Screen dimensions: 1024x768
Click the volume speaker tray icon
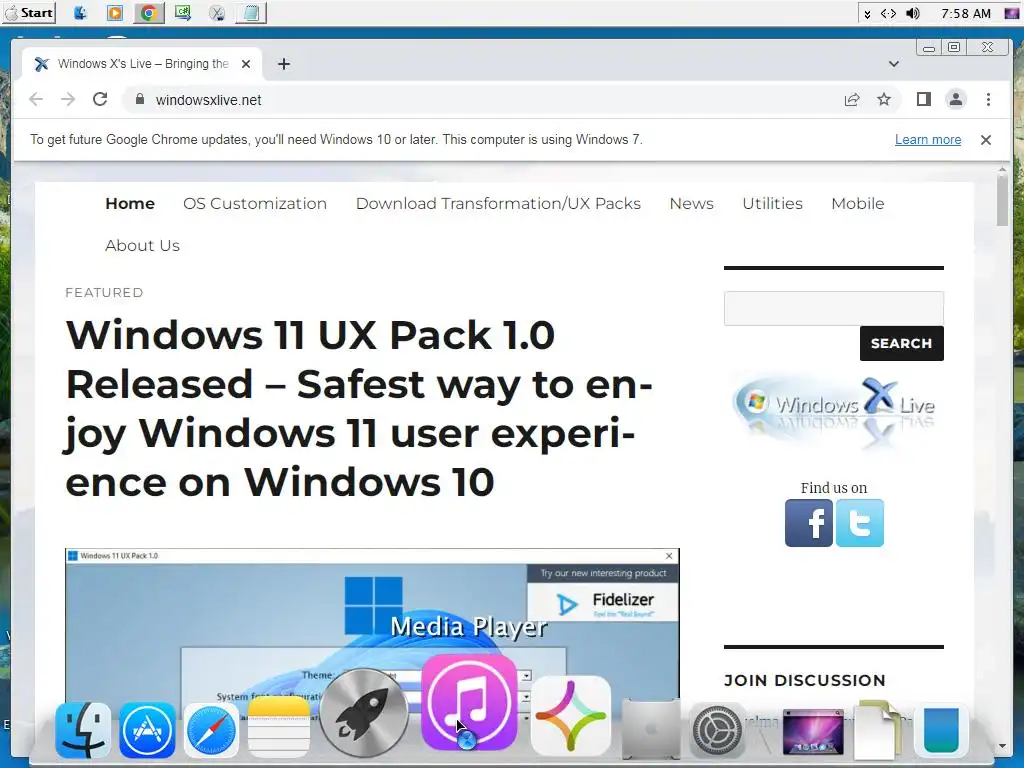(x=913, y=13)
